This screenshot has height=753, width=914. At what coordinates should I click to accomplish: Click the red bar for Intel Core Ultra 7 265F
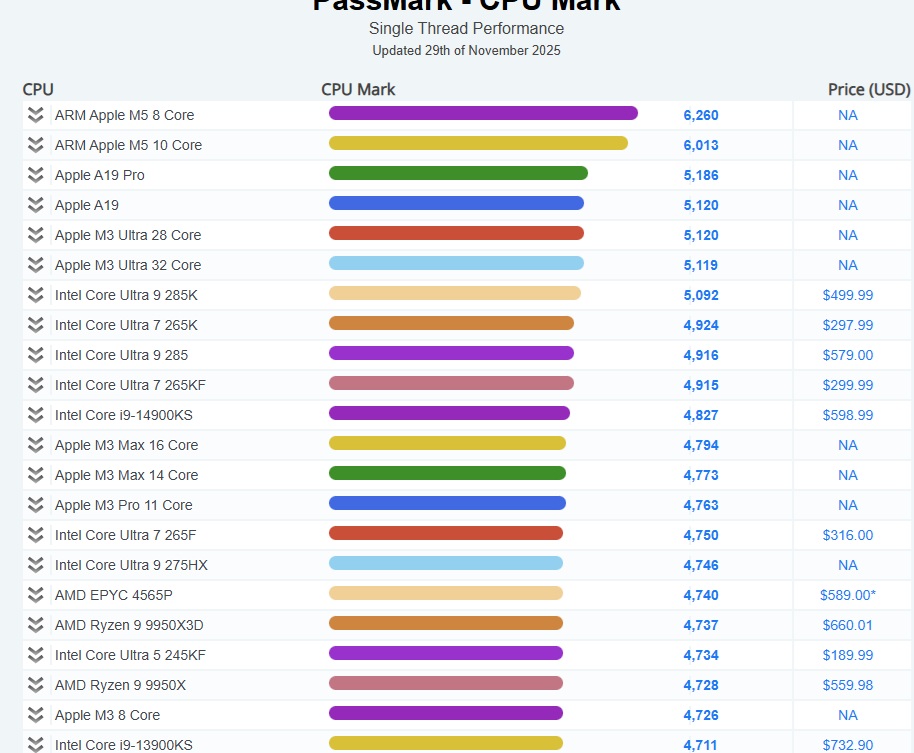tap(446, 533)
